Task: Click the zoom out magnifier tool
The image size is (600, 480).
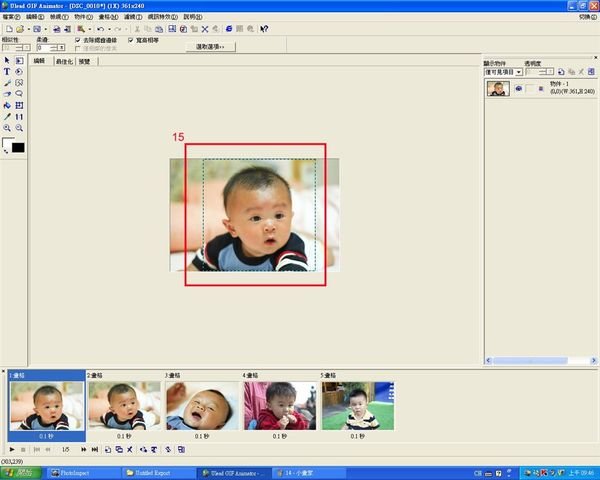Action: point(19,128)
